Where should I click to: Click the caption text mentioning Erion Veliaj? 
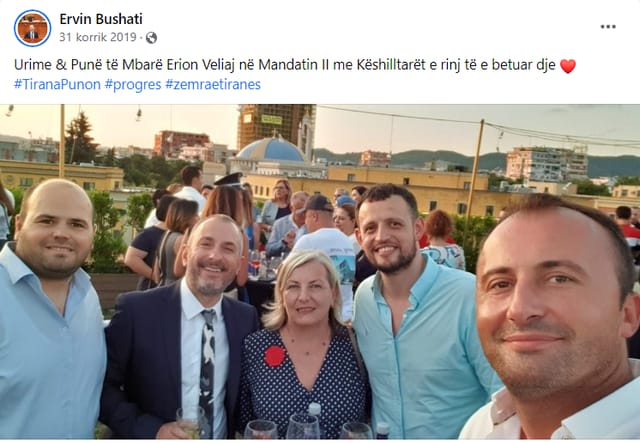coord(284,65)
